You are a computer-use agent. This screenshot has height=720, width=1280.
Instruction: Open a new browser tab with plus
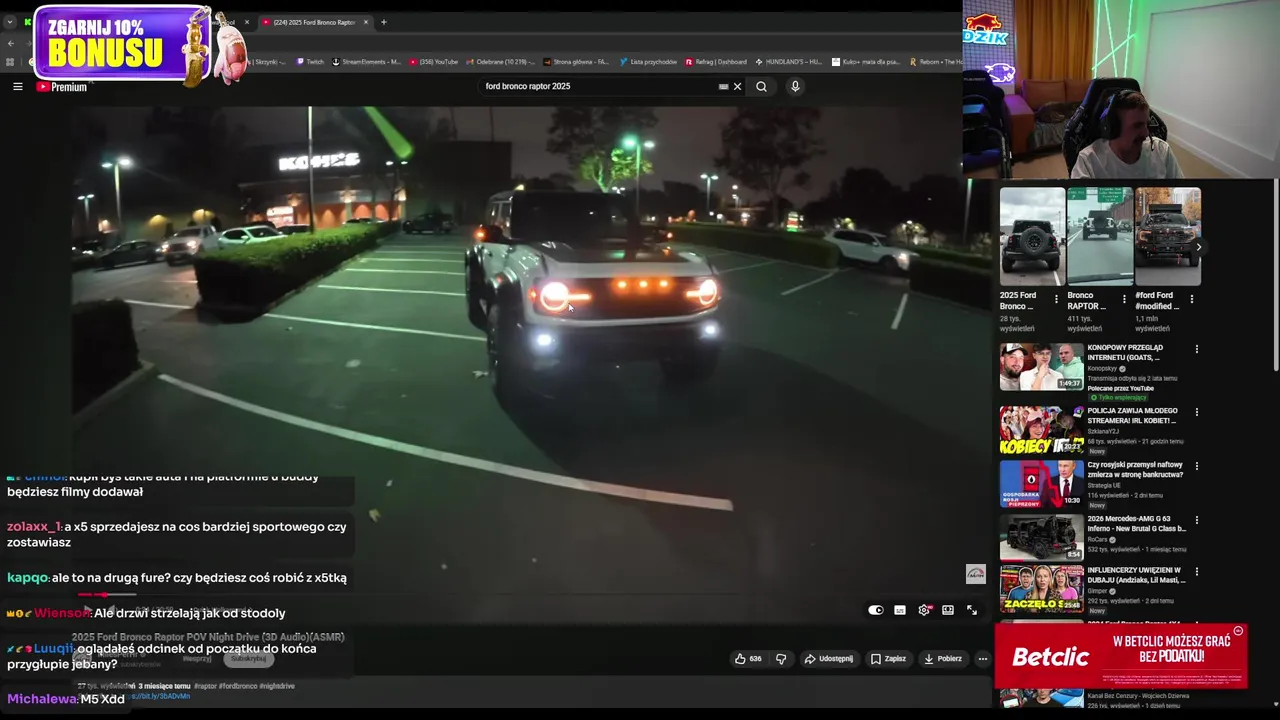pyautogui.click(x=383, y=22)
